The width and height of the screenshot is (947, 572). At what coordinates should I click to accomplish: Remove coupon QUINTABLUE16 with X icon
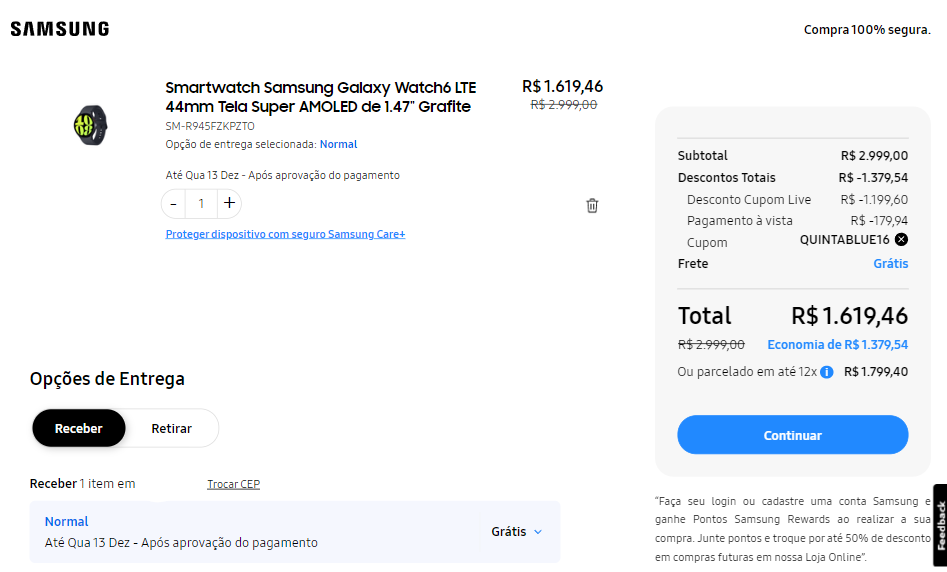tap(901, 240)
